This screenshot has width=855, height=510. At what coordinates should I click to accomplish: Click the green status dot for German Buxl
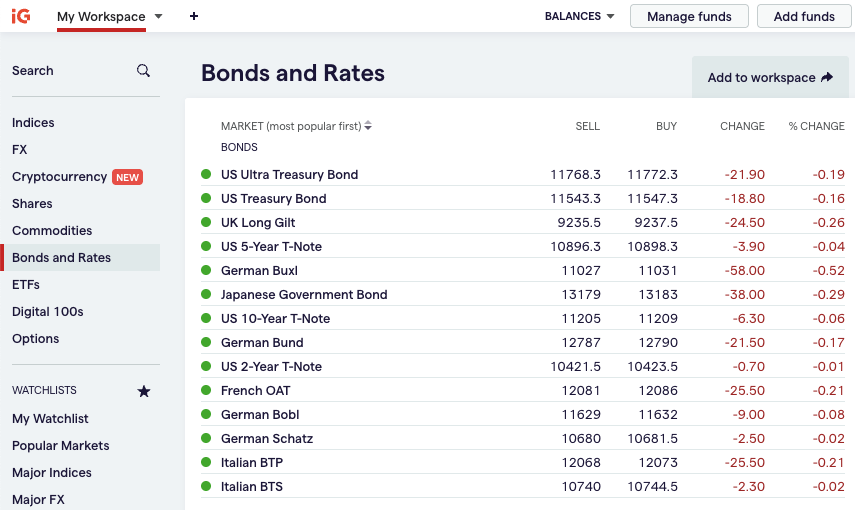[x=206, y=270]
